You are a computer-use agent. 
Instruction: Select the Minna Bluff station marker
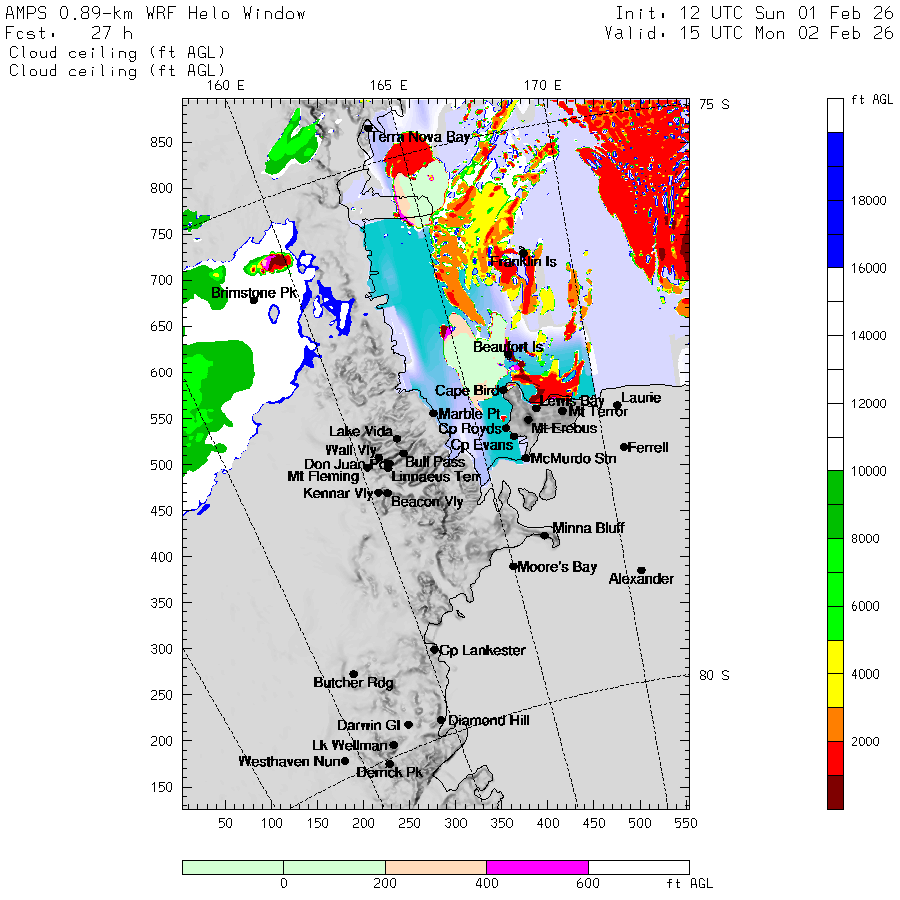point(545,535)
